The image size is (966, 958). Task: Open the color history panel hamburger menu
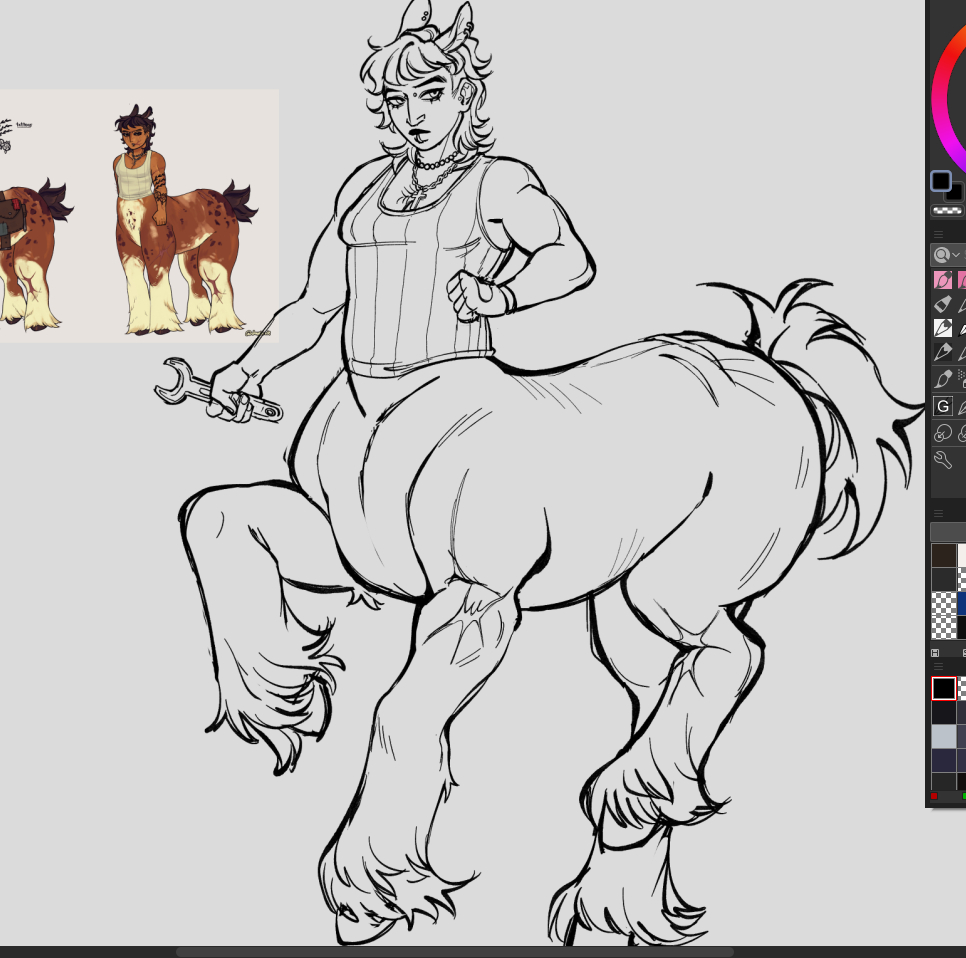[x=938, y=513]
